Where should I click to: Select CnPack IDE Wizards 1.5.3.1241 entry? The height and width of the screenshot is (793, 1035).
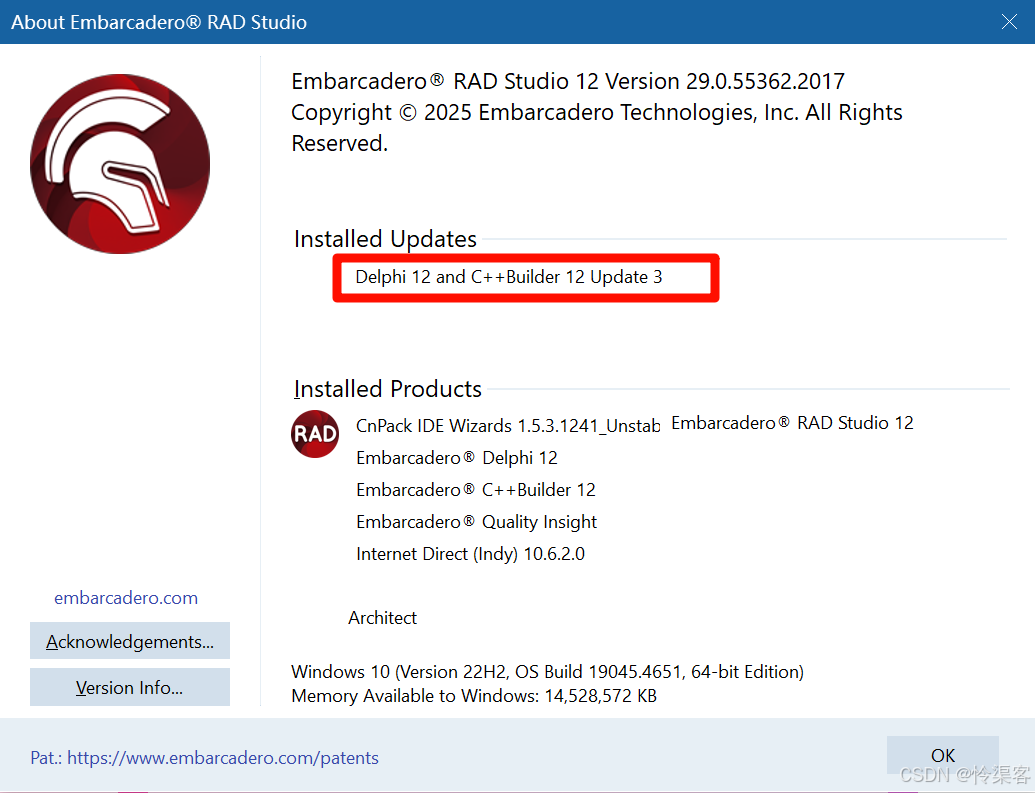[507, 426]
